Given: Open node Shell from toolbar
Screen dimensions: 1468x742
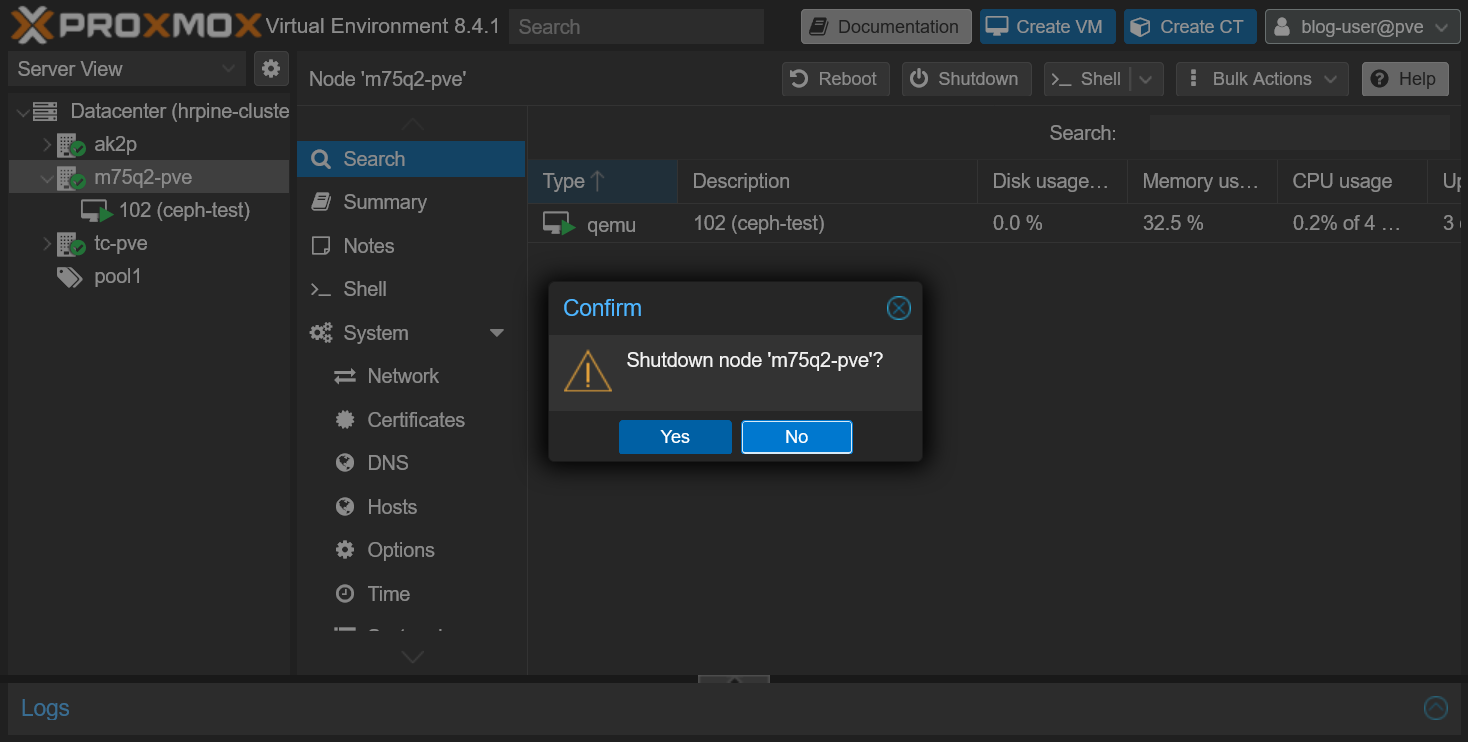Looking at the screenshot, I should pyautogui.click(x=1088, y=79).
